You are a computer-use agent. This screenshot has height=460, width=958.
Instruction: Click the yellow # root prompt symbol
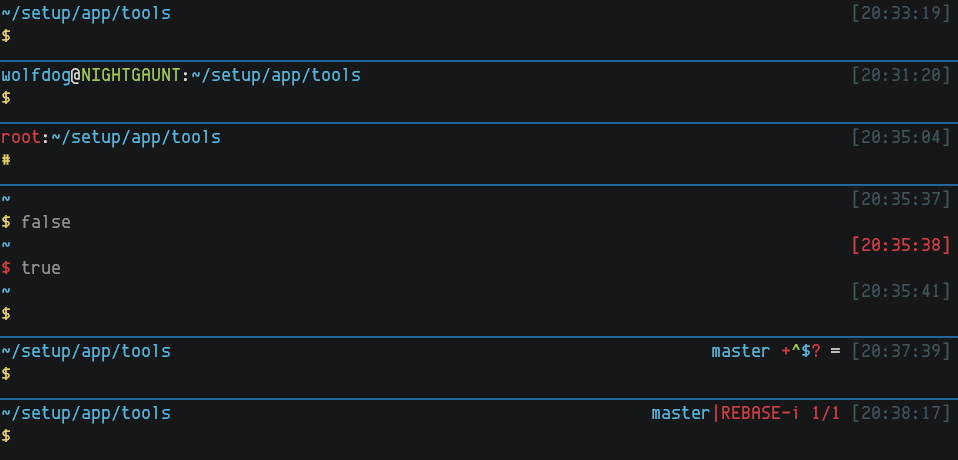click(x=6, y=159)
